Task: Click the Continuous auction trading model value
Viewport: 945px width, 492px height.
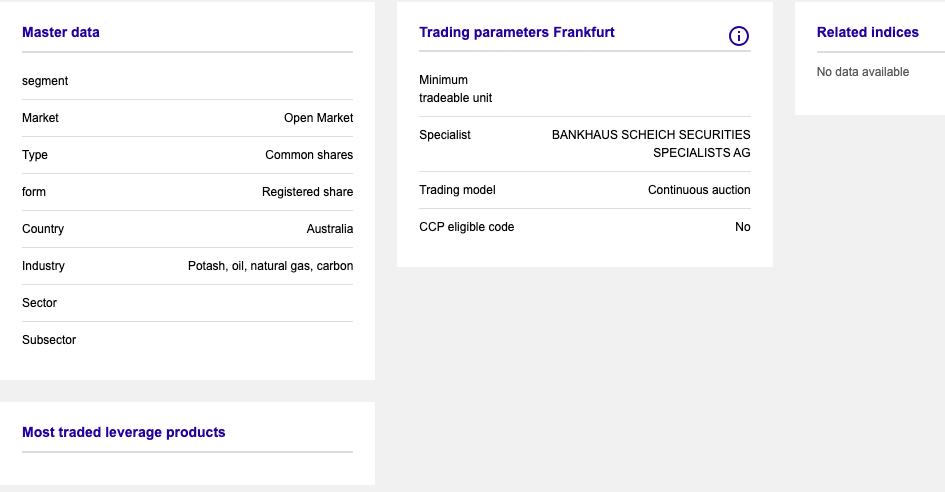Action: coord(699,190)
